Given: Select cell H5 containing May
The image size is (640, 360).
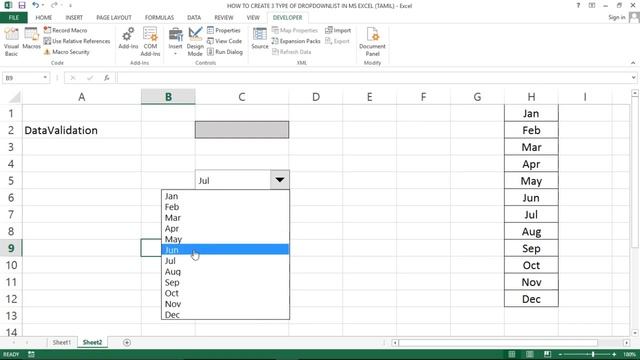Looking at the screenshot, I should pos(531,181).
